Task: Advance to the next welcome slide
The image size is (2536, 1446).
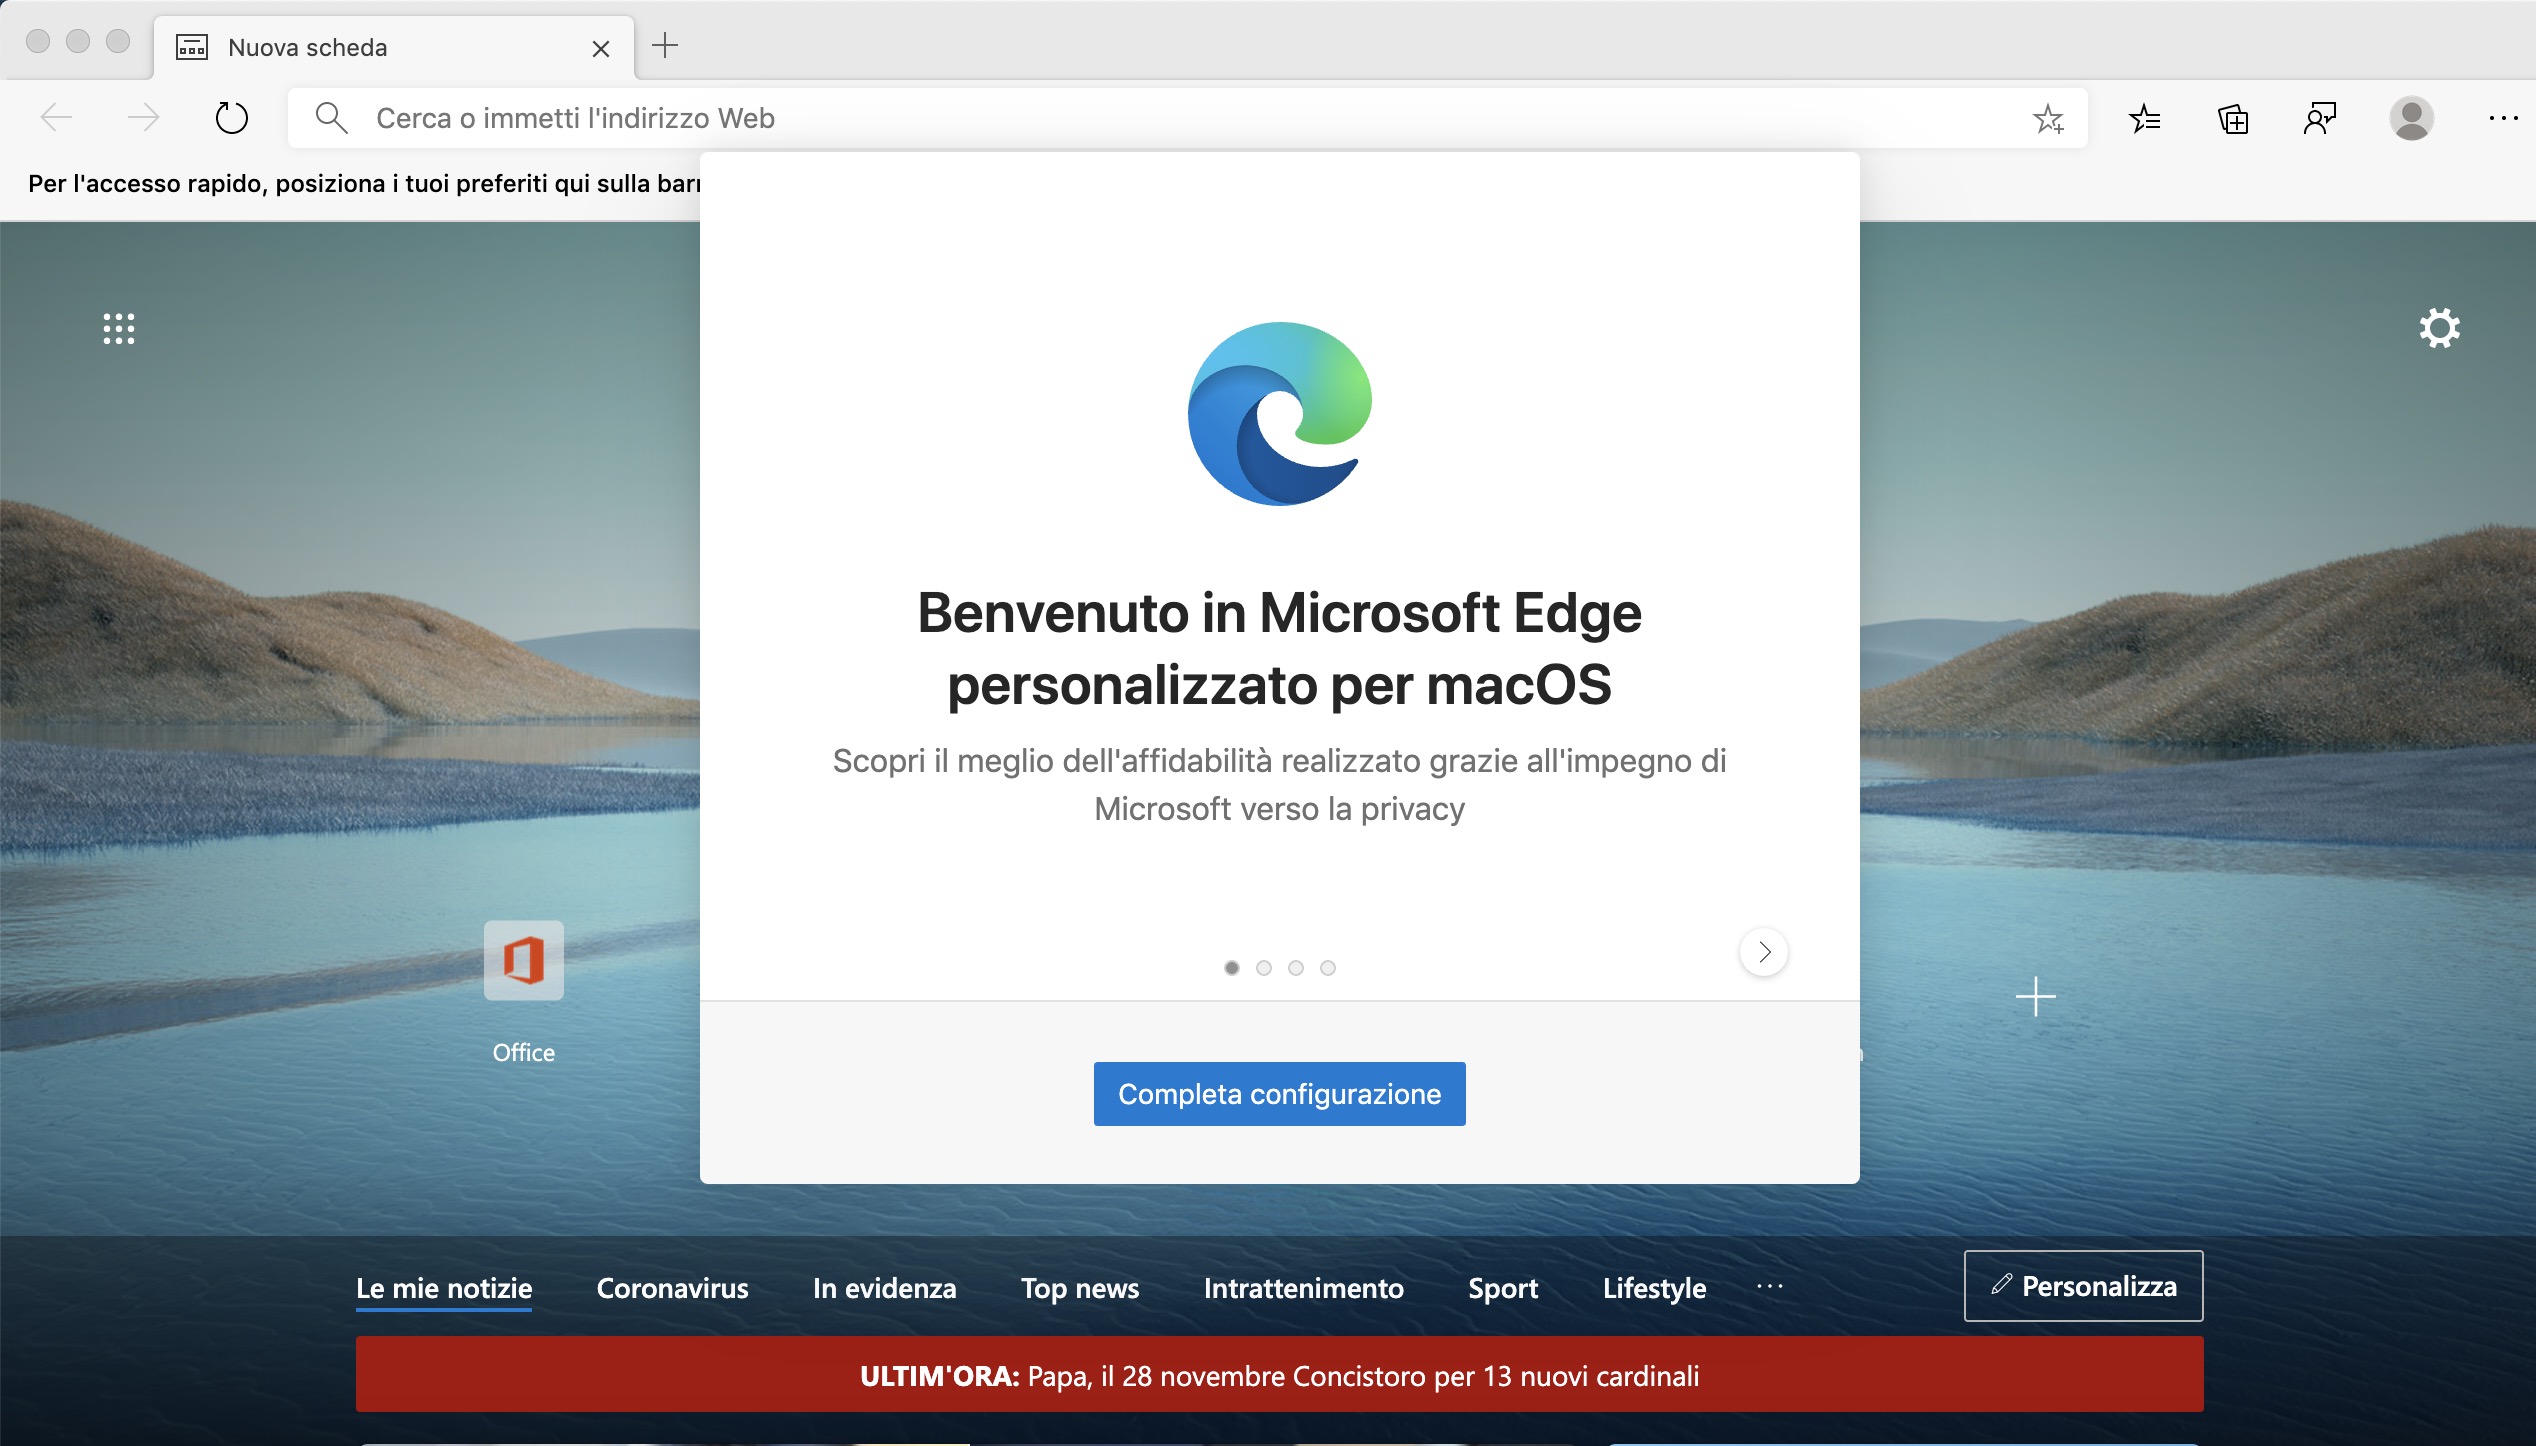Action: [1763, 952]
